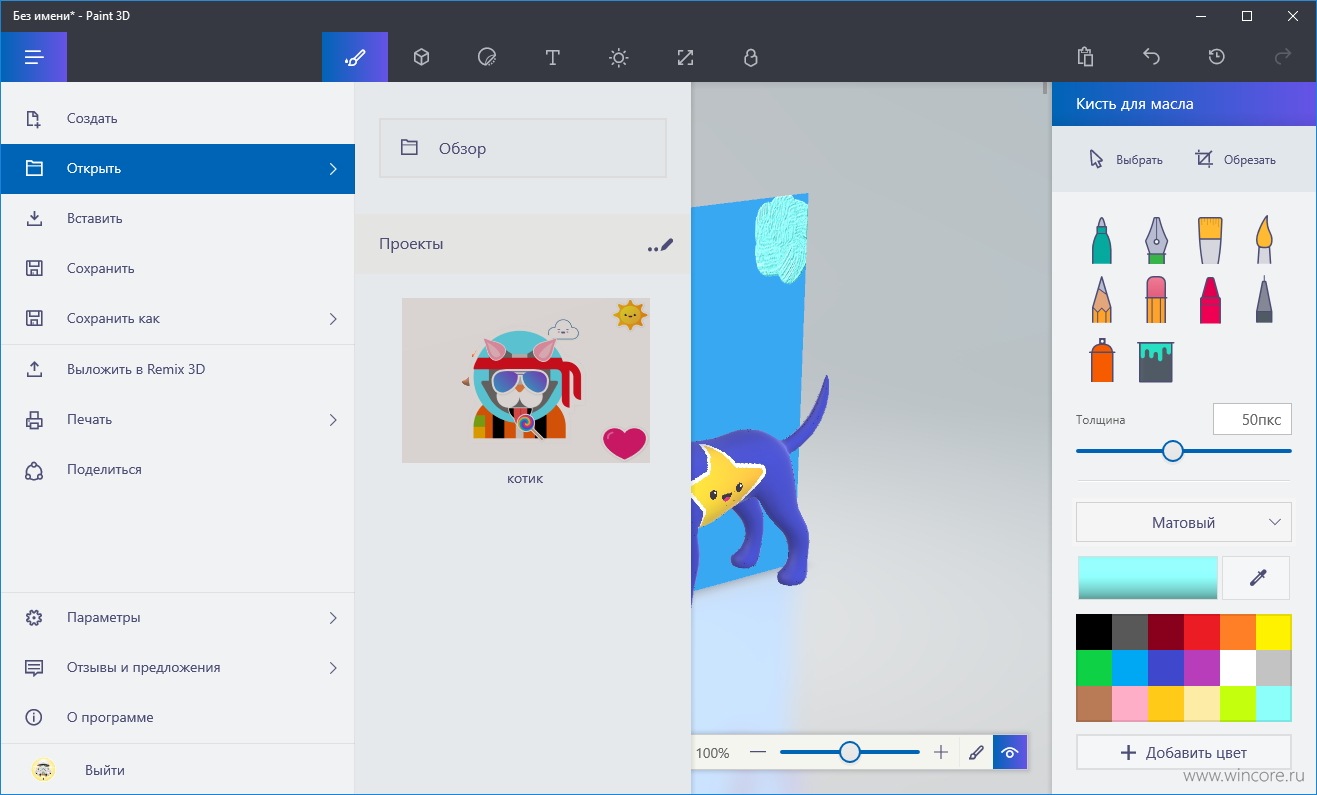Click the edit projects pencil icon

coord(661,244)
